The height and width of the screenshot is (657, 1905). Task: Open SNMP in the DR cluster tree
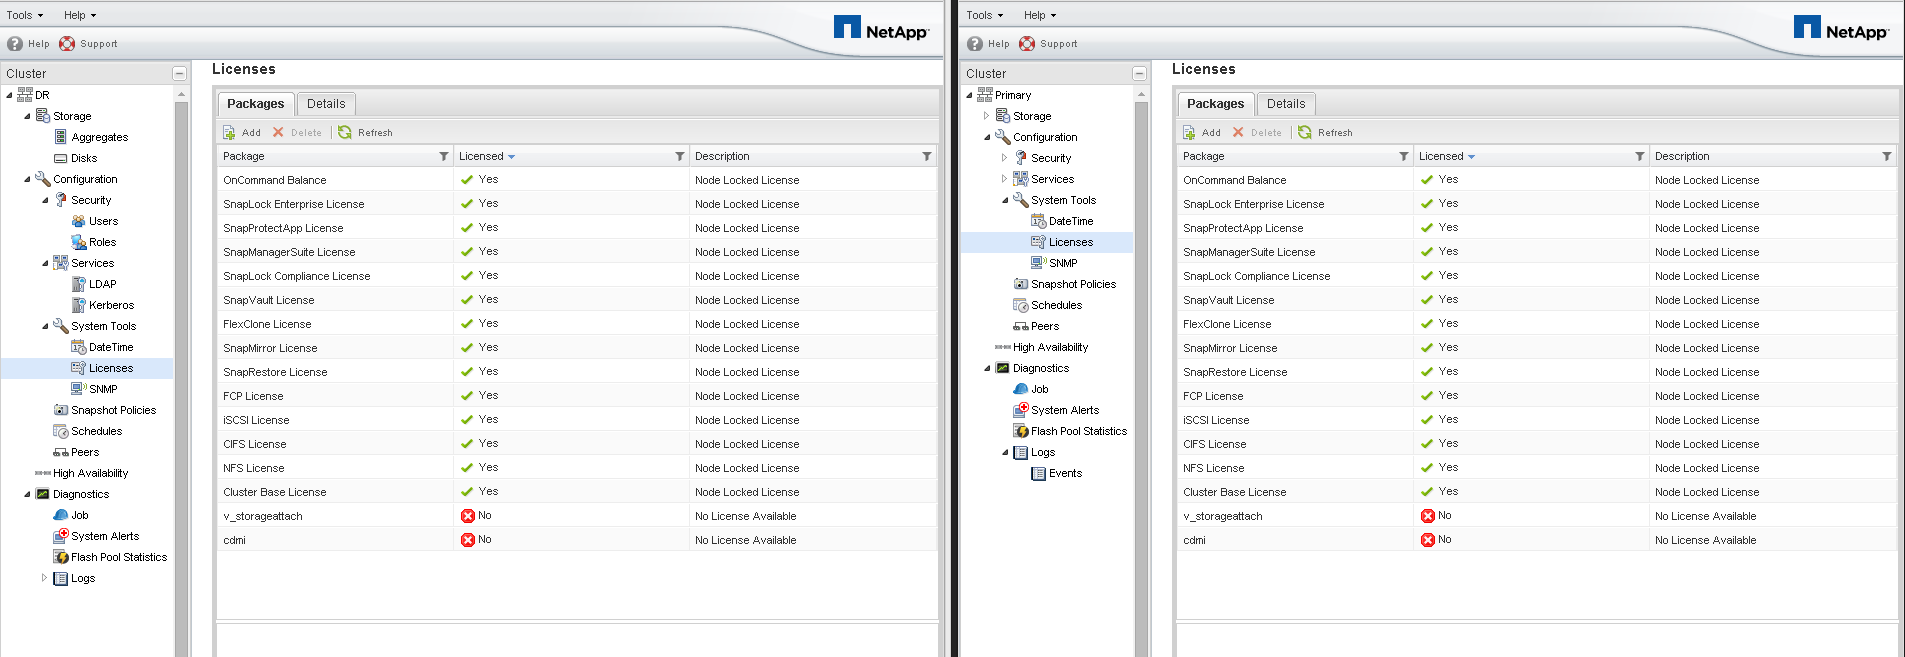[x=102, y=389]
